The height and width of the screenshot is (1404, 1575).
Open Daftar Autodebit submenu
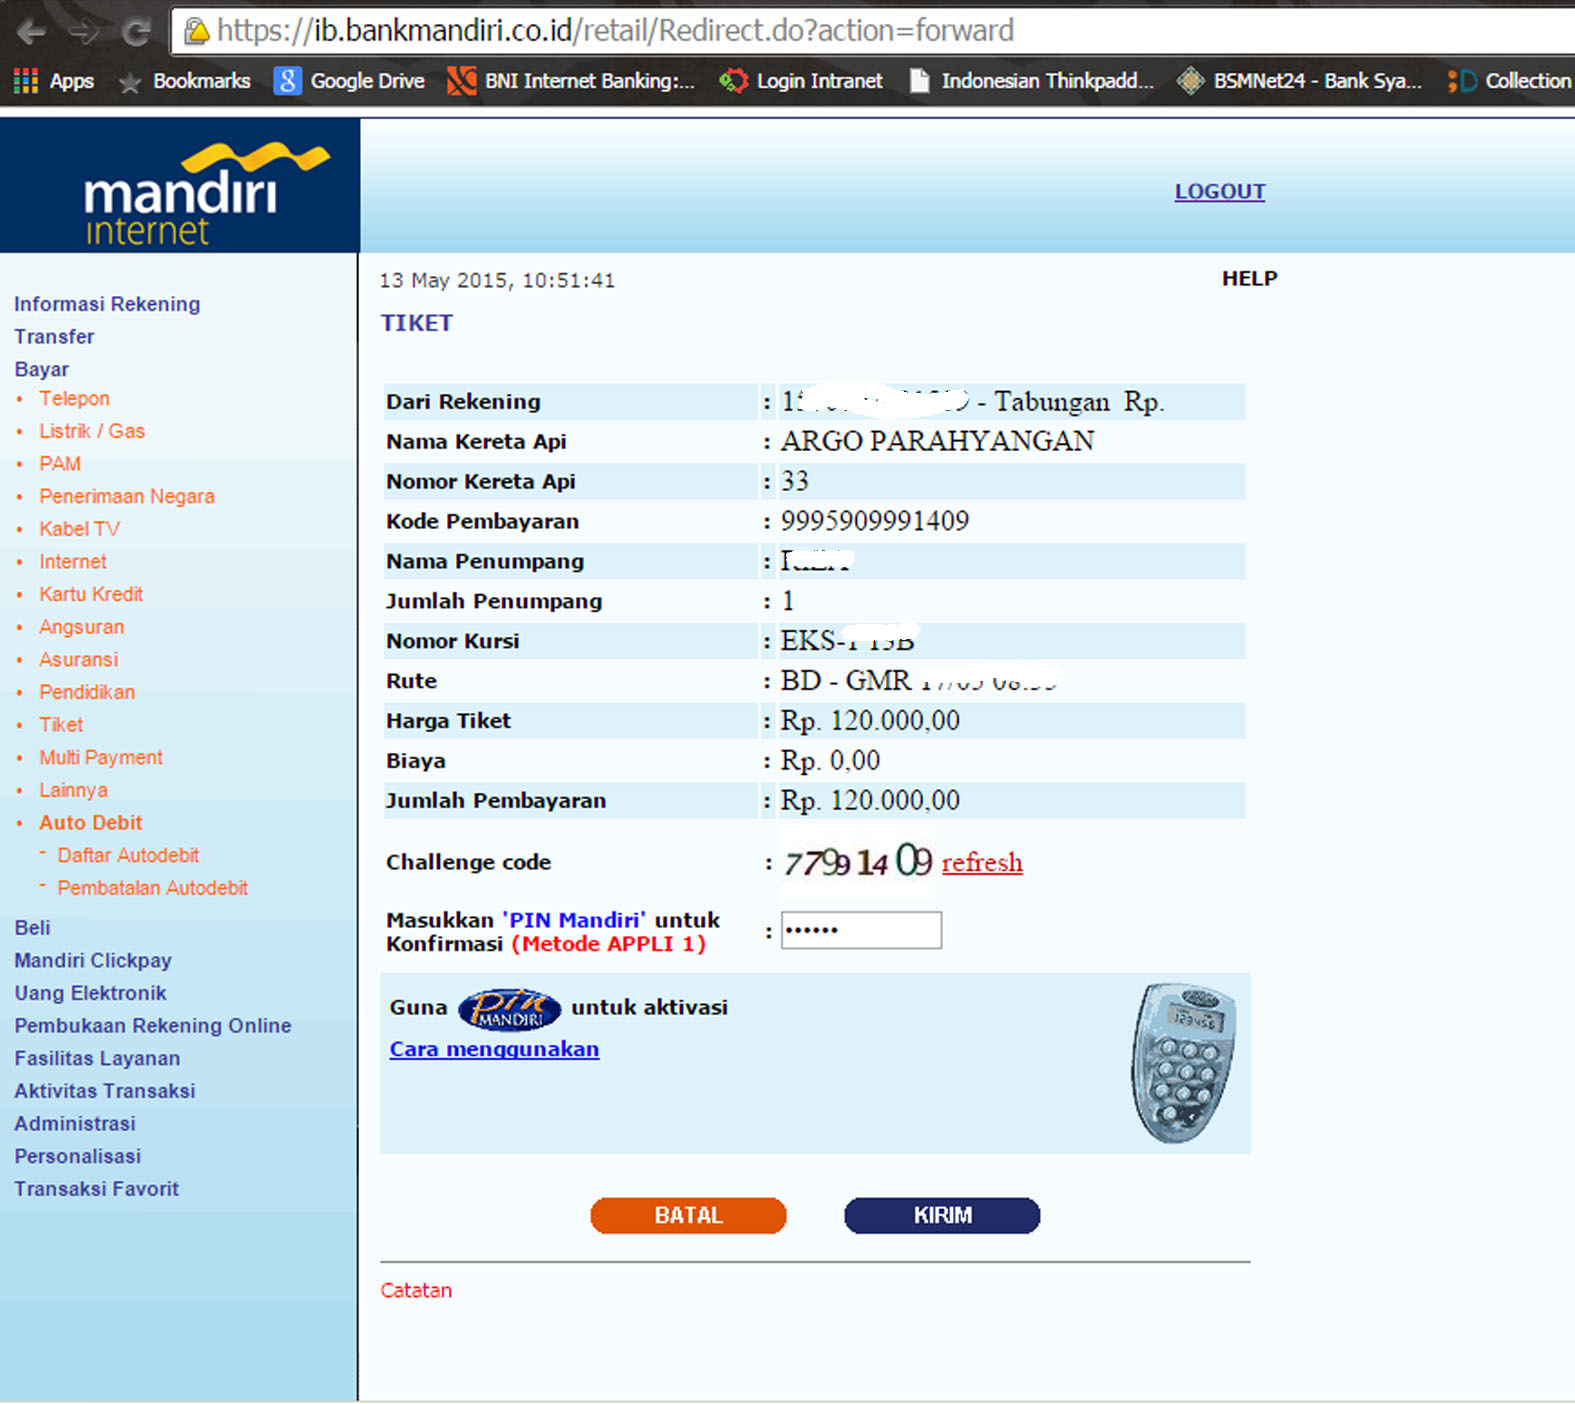(128, 856)
